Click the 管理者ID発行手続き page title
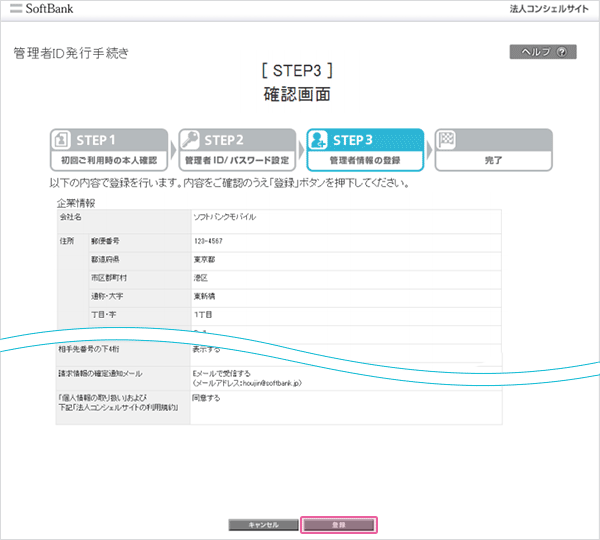The width and height of the screenshot is (600, 540). pos(71,53)
